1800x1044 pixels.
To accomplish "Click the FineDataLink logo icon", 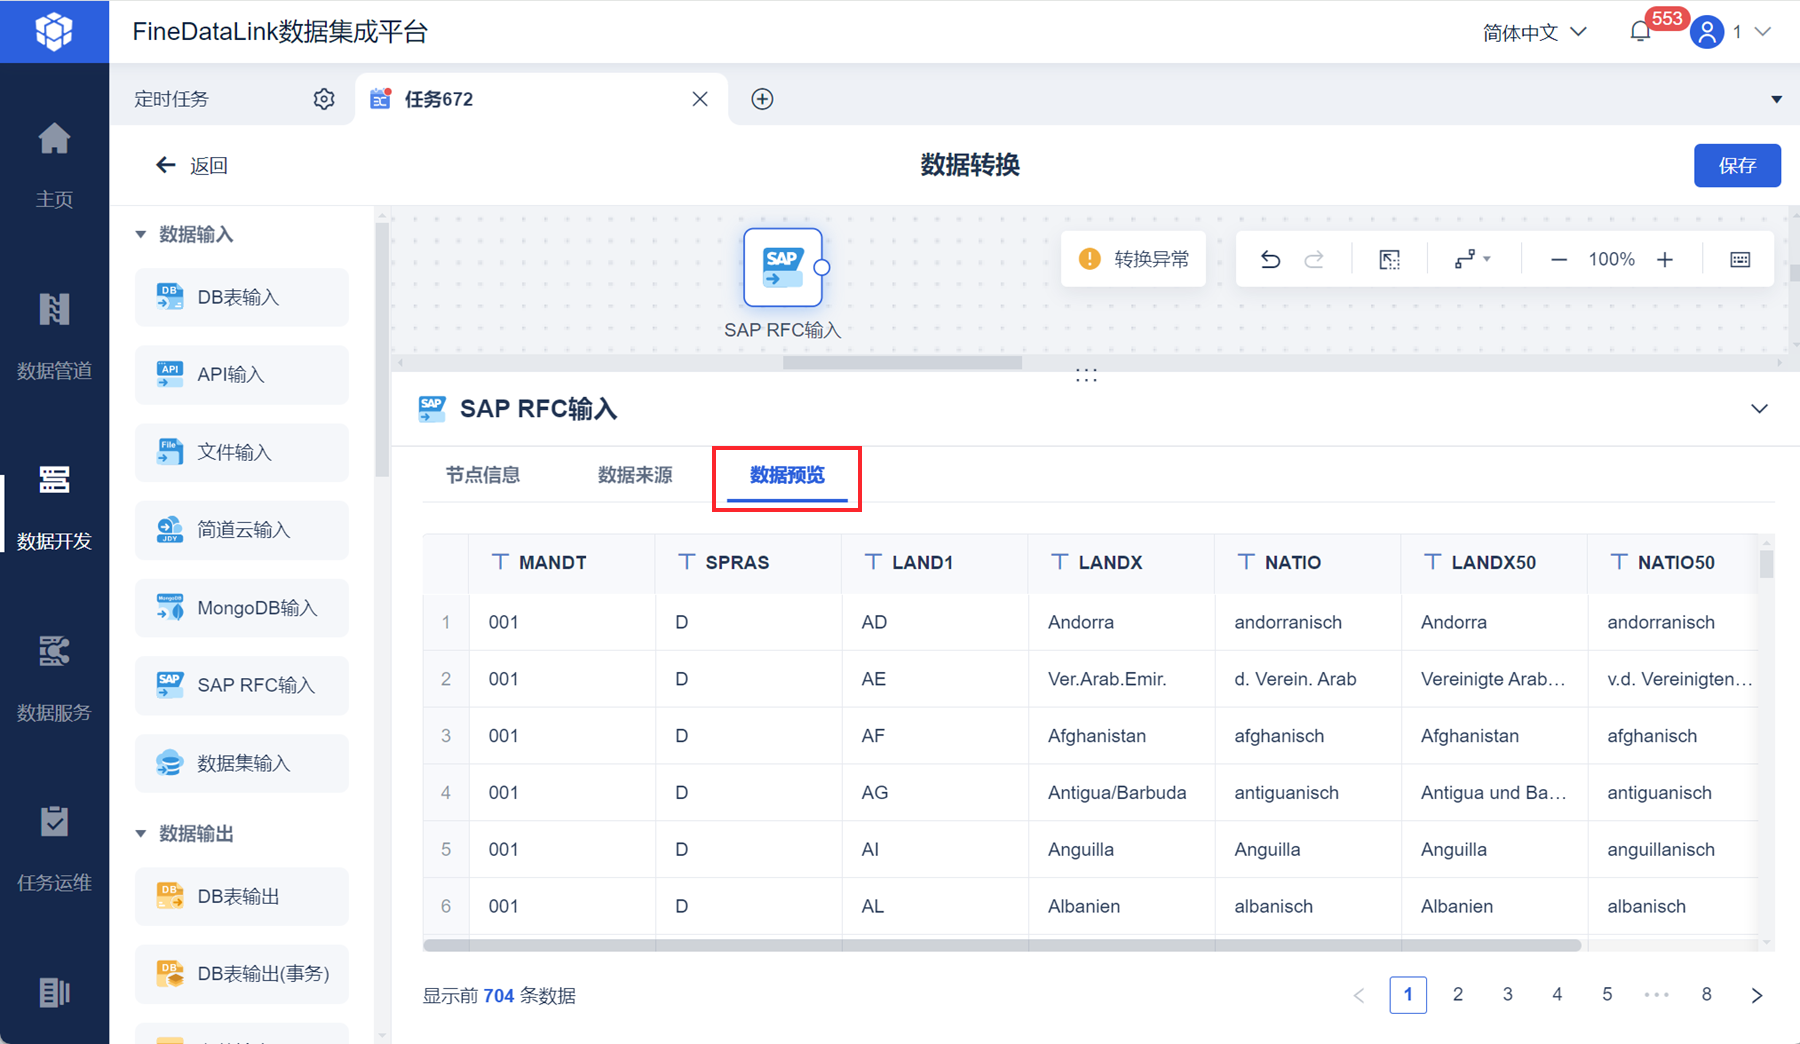I will pos(54,31).
